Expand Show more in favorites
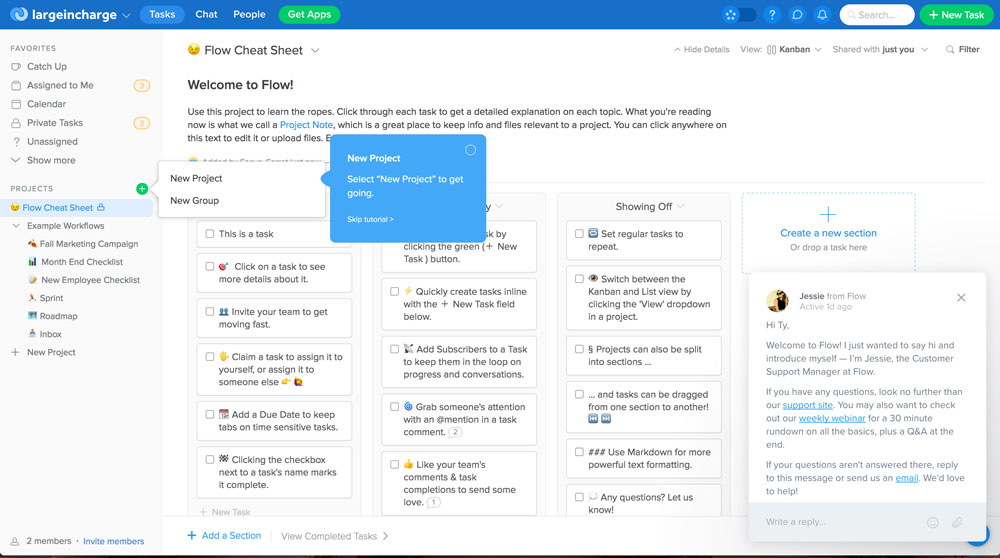The image size is (1000, 558). pyautogui.click(x=51, y=160)
